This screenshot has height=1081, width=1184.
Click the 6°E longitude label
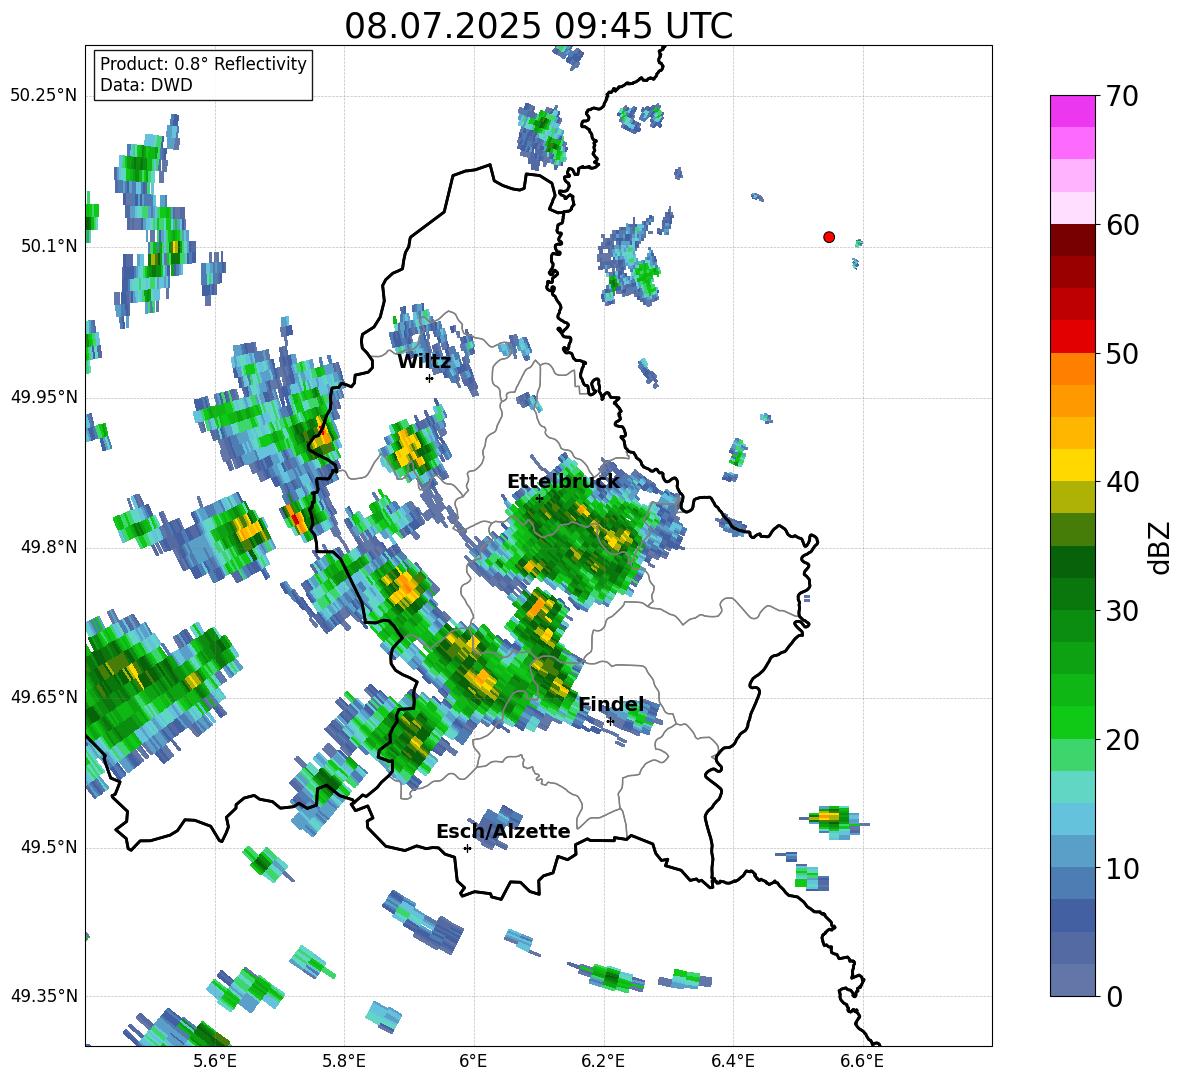[473, 1061]
